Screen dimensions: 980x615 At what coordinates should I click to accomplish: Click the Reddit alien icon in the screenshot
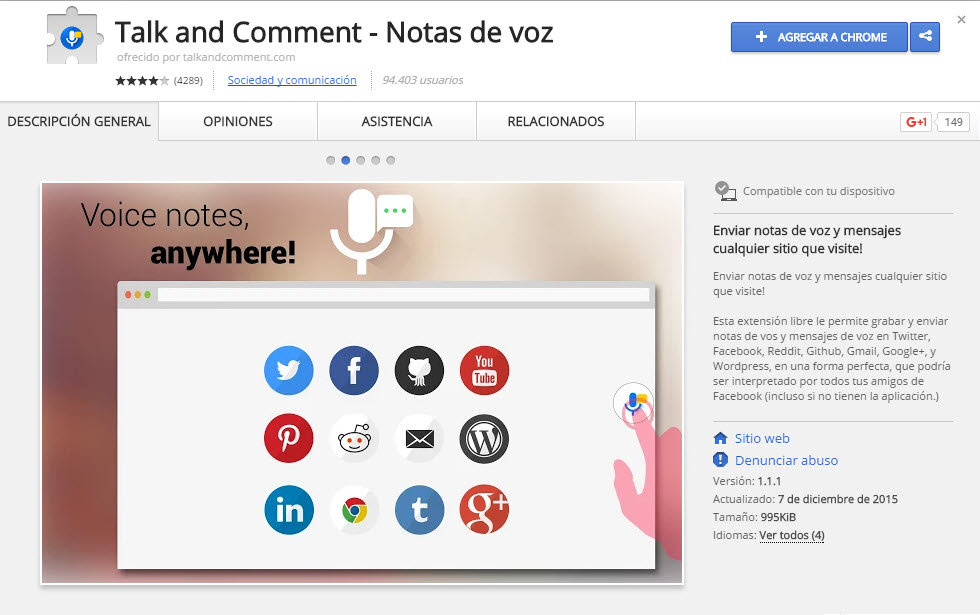click(354, 438)
